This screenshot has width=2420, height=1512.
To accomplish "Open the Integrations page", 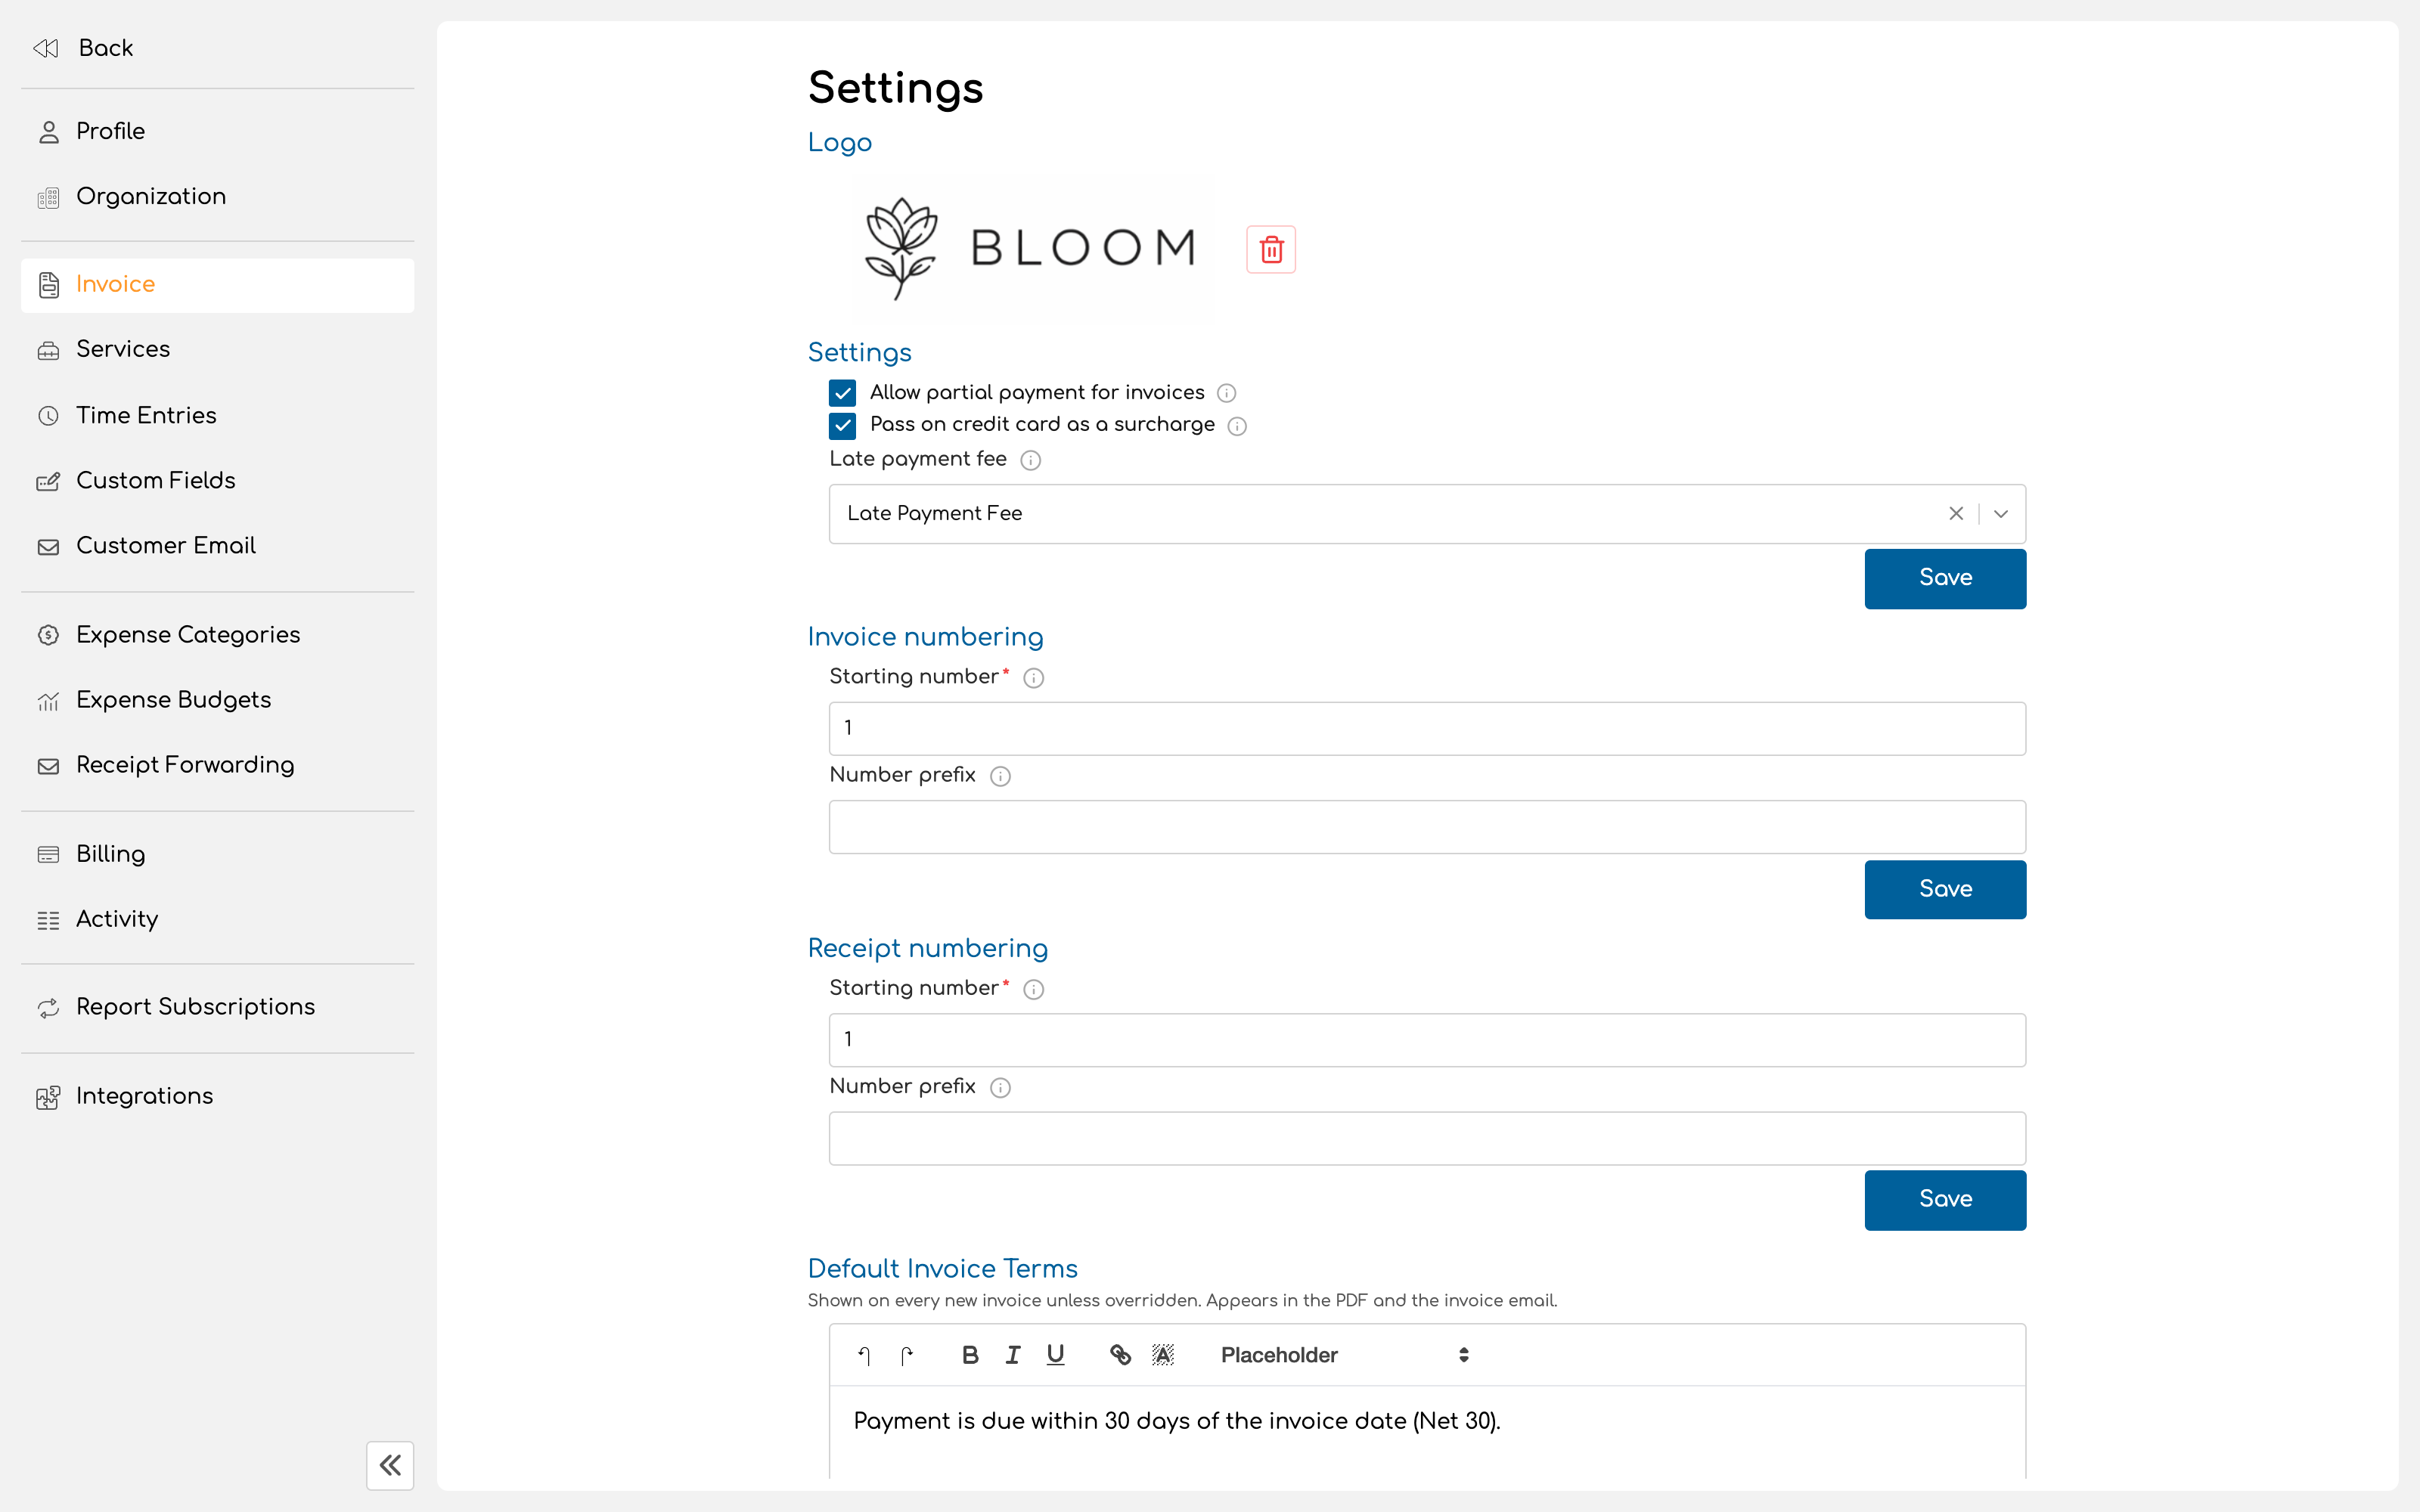I will (217, 1096).
